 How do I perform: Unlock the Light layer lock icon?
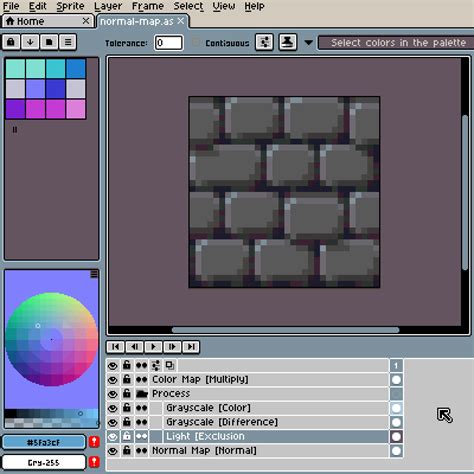(127, 436)
